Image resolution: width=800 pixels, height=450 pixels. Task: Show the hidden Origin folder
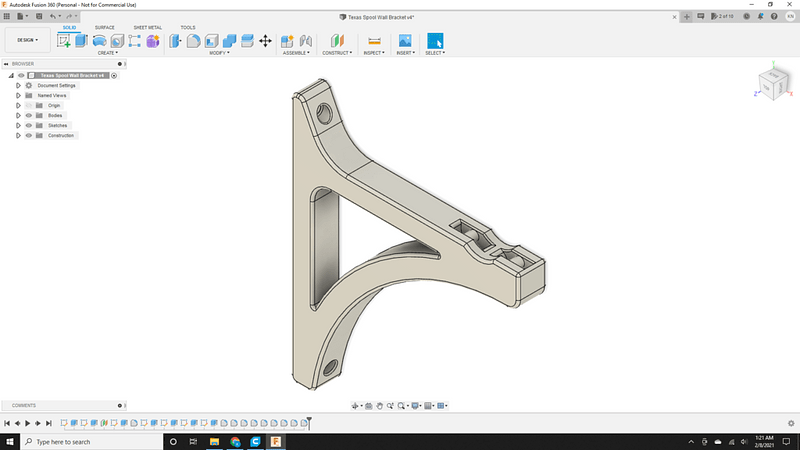tap(29, 106)
